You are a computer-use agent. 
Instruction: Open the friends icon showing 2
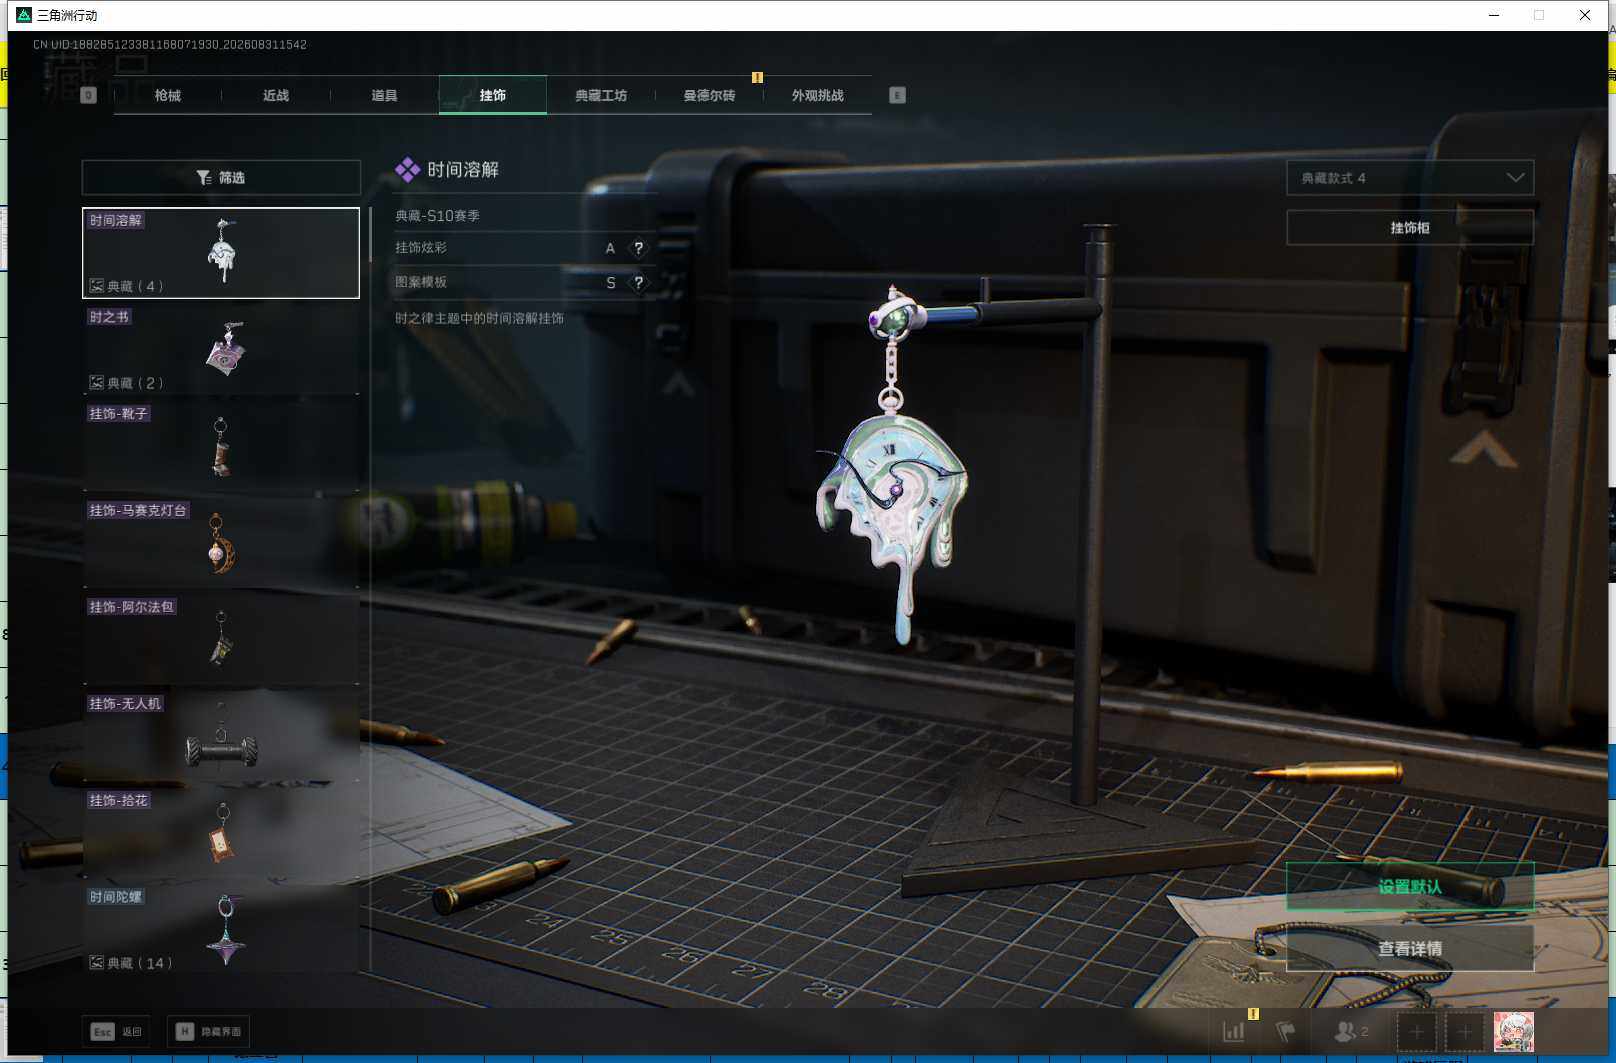(1352, 1031)
